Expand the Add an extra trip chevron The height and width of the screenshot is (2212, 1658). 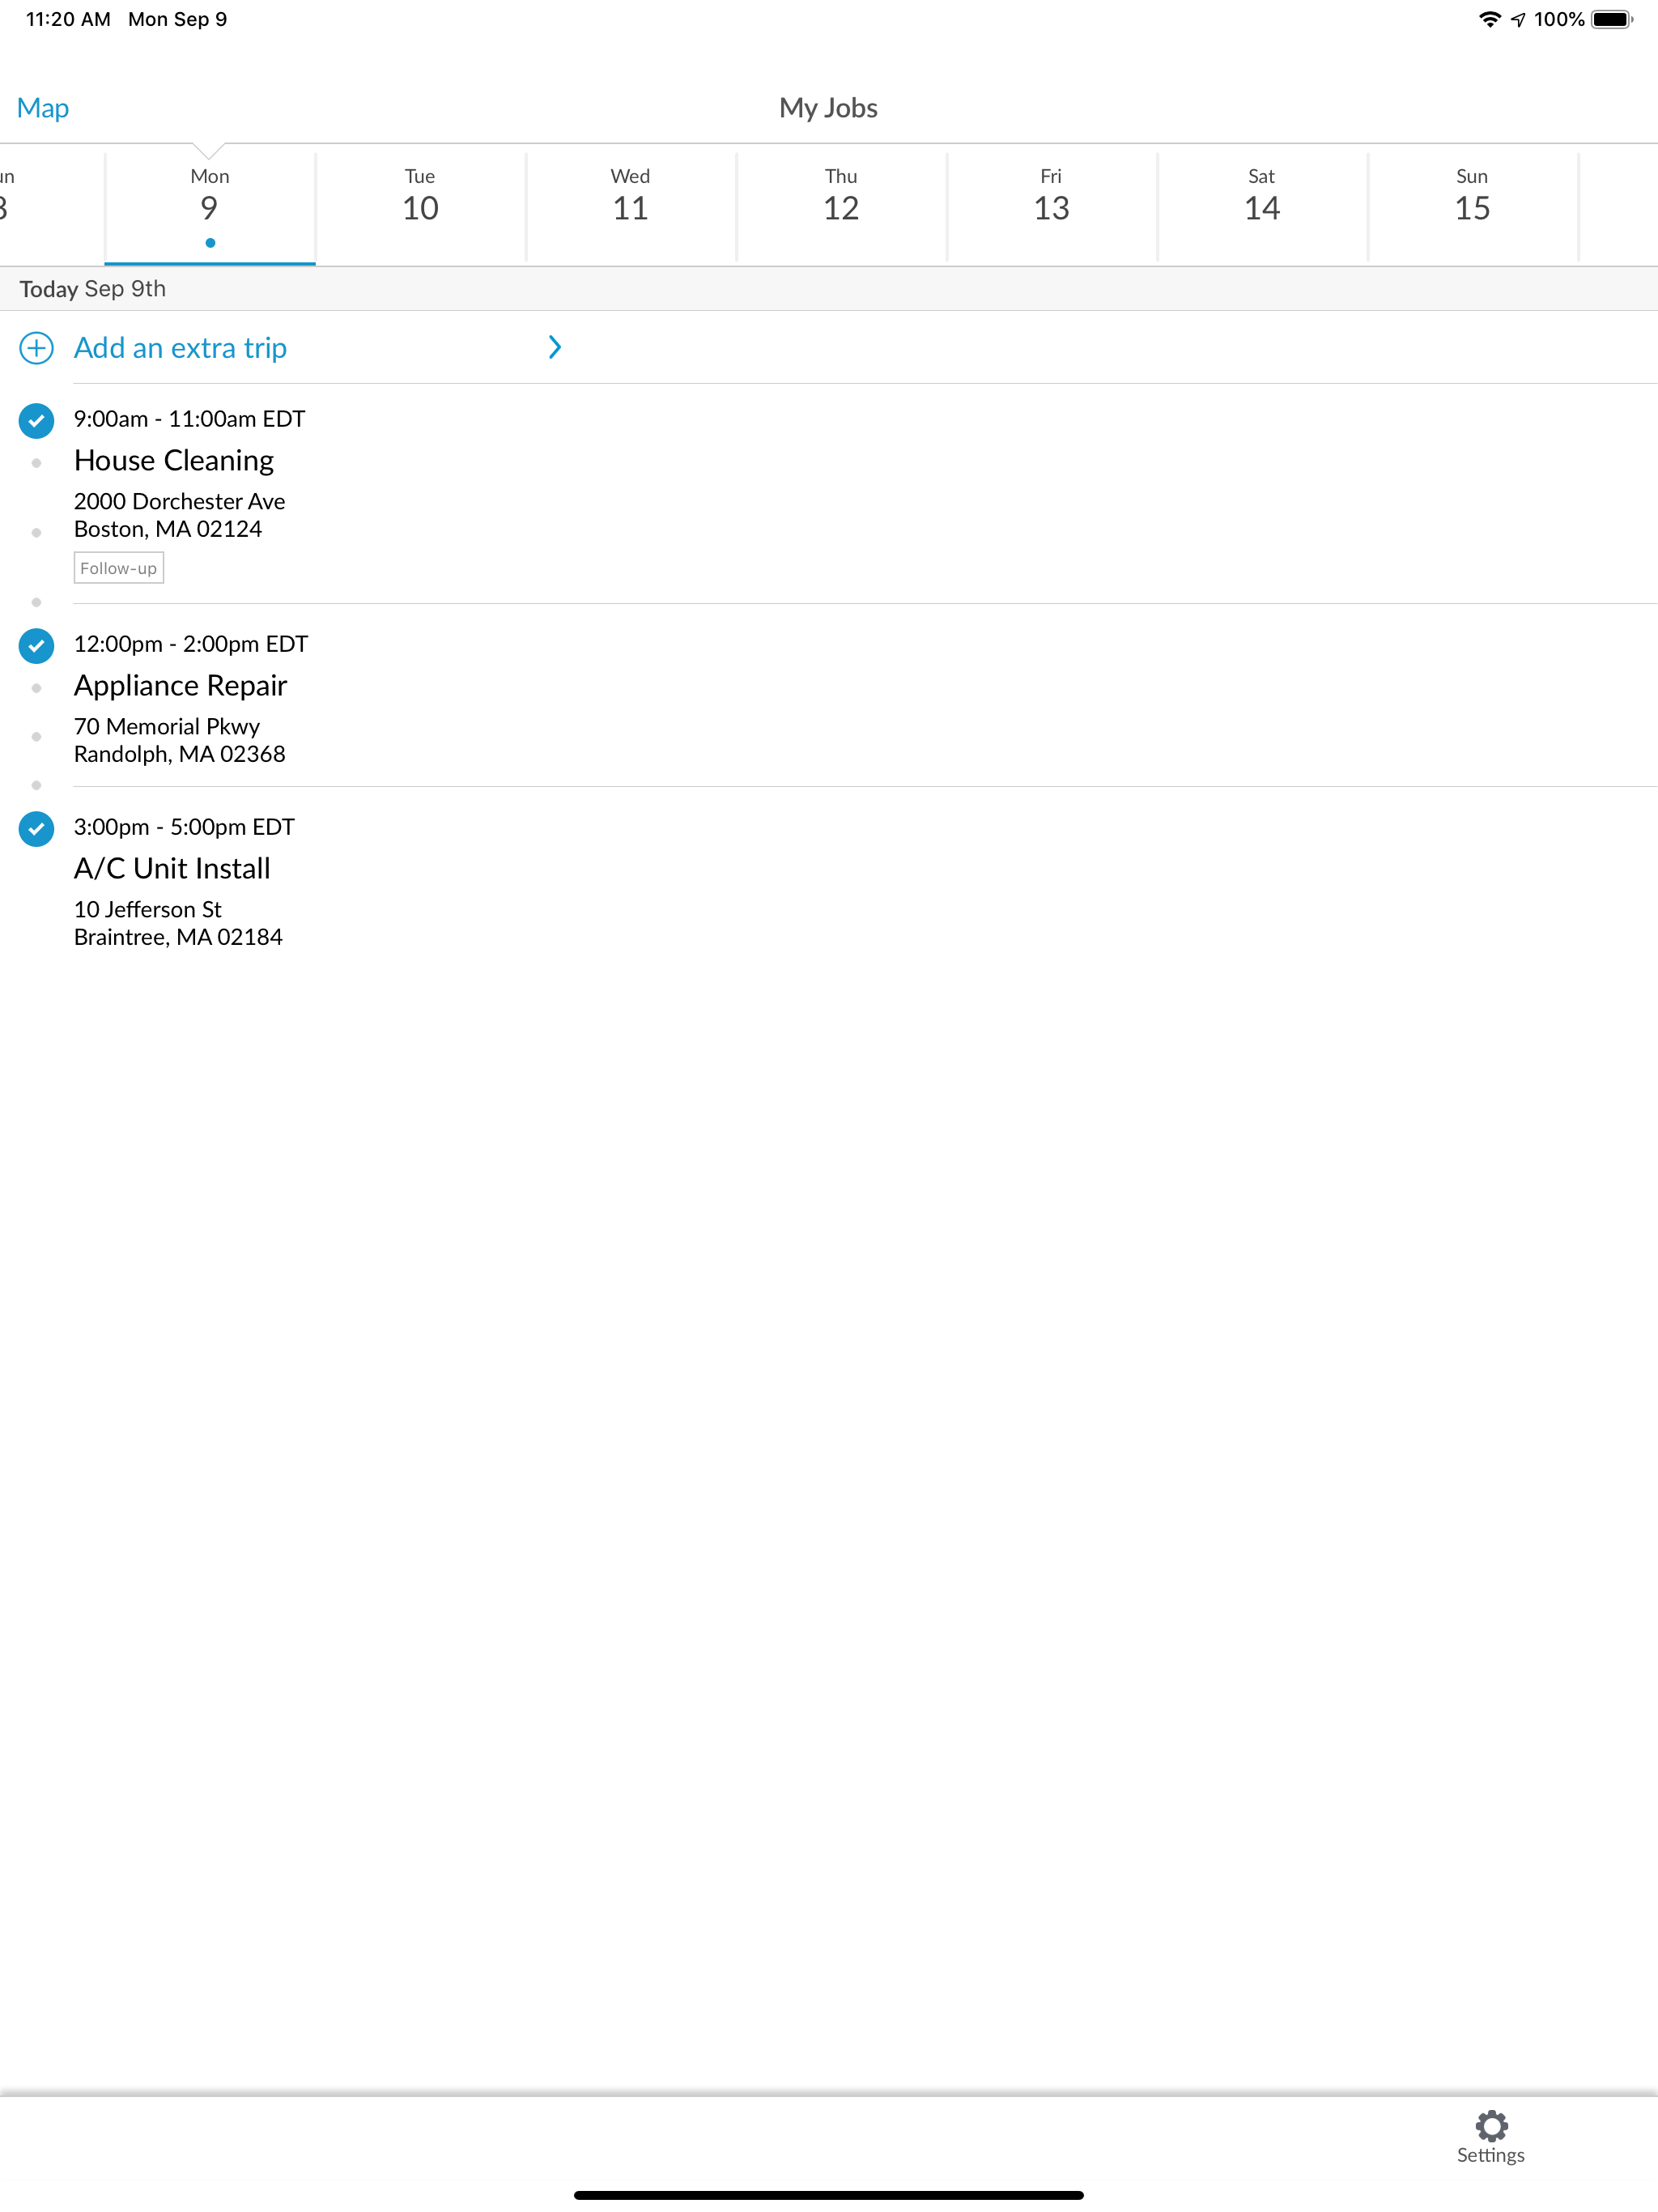click(555, 347)
